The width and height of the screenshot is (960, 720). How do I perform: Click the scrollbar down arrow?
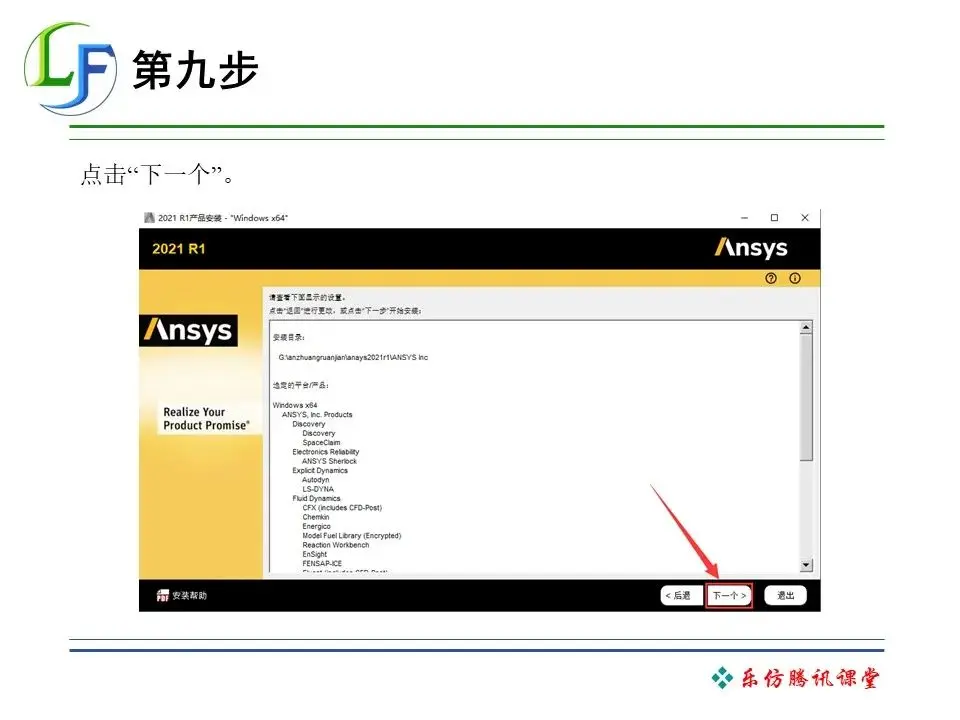[x=806, y=565]
